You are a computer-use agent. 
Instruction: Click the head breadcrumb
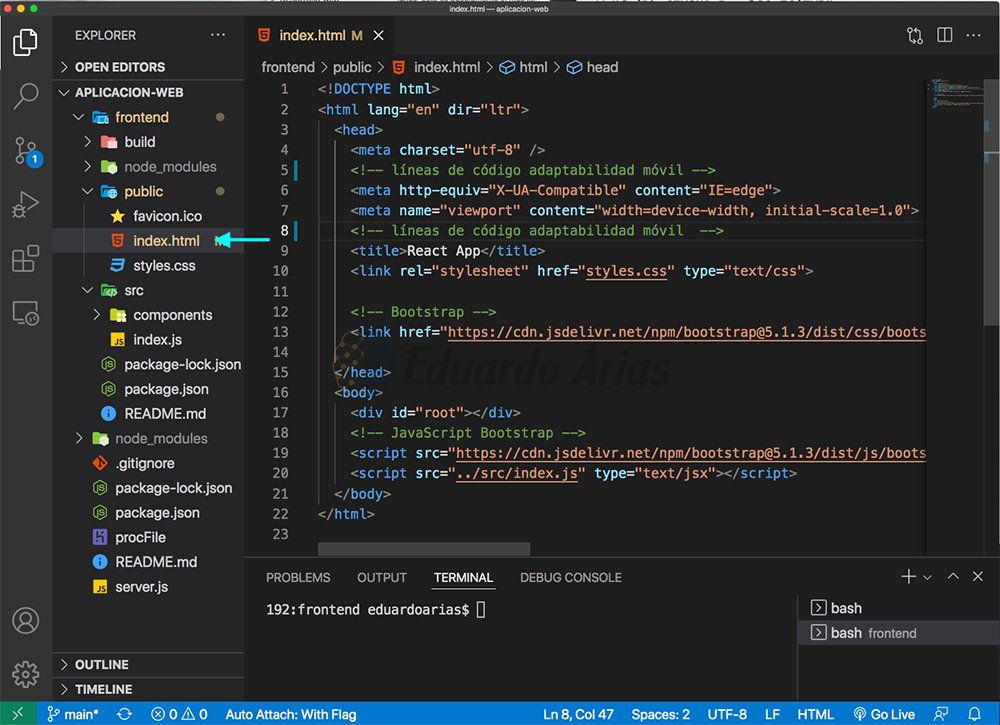592,67
